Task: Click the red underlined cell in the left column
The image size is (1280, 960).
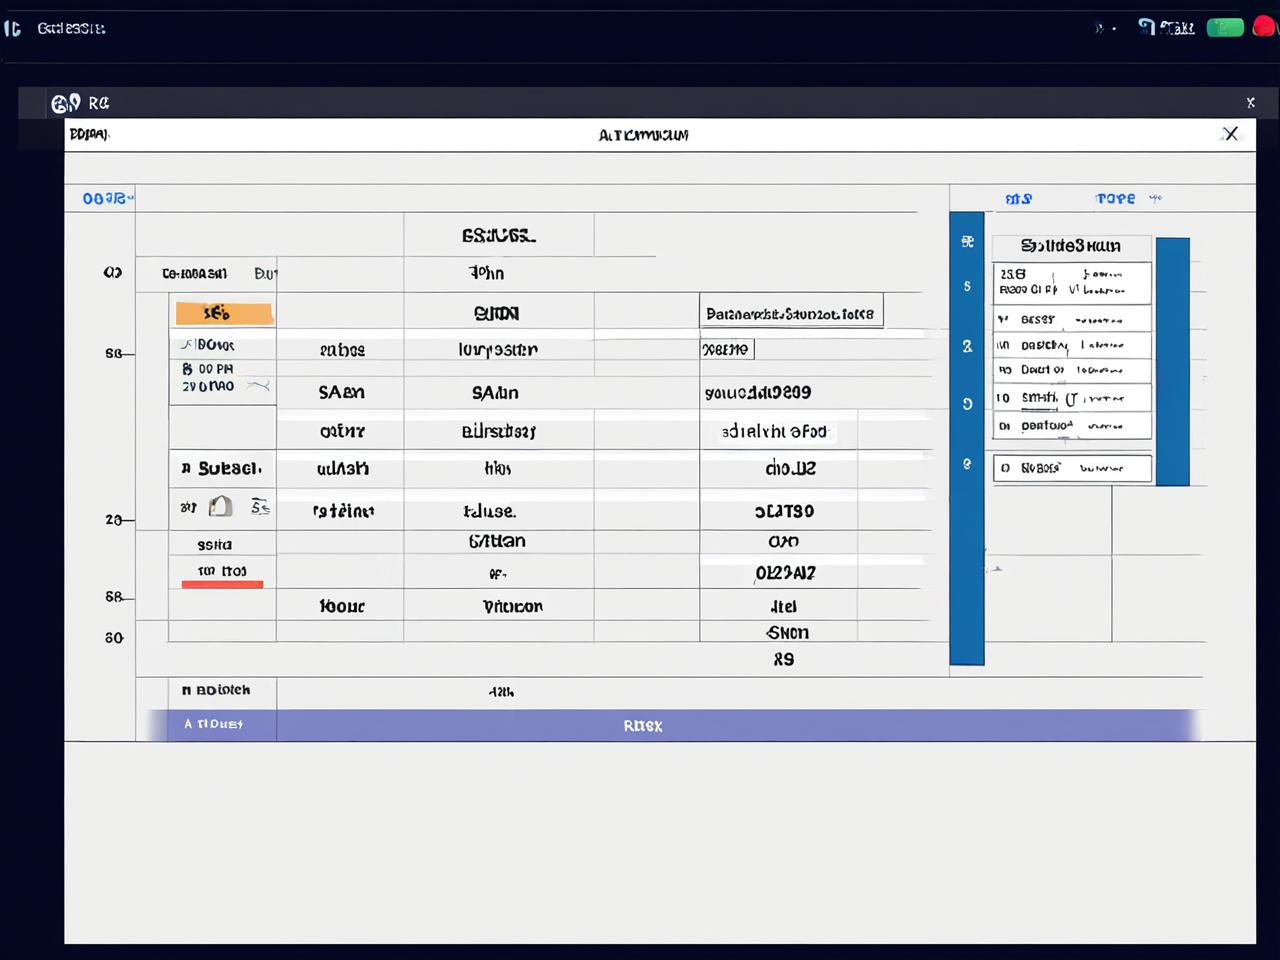Action: click(x=222, y=573)
